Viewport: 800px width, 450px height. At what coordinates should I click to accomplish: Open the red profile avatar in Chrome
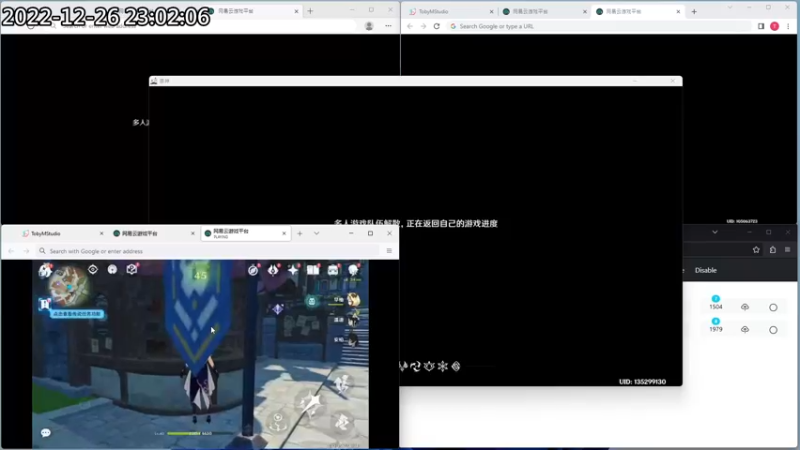pos(774,26)
